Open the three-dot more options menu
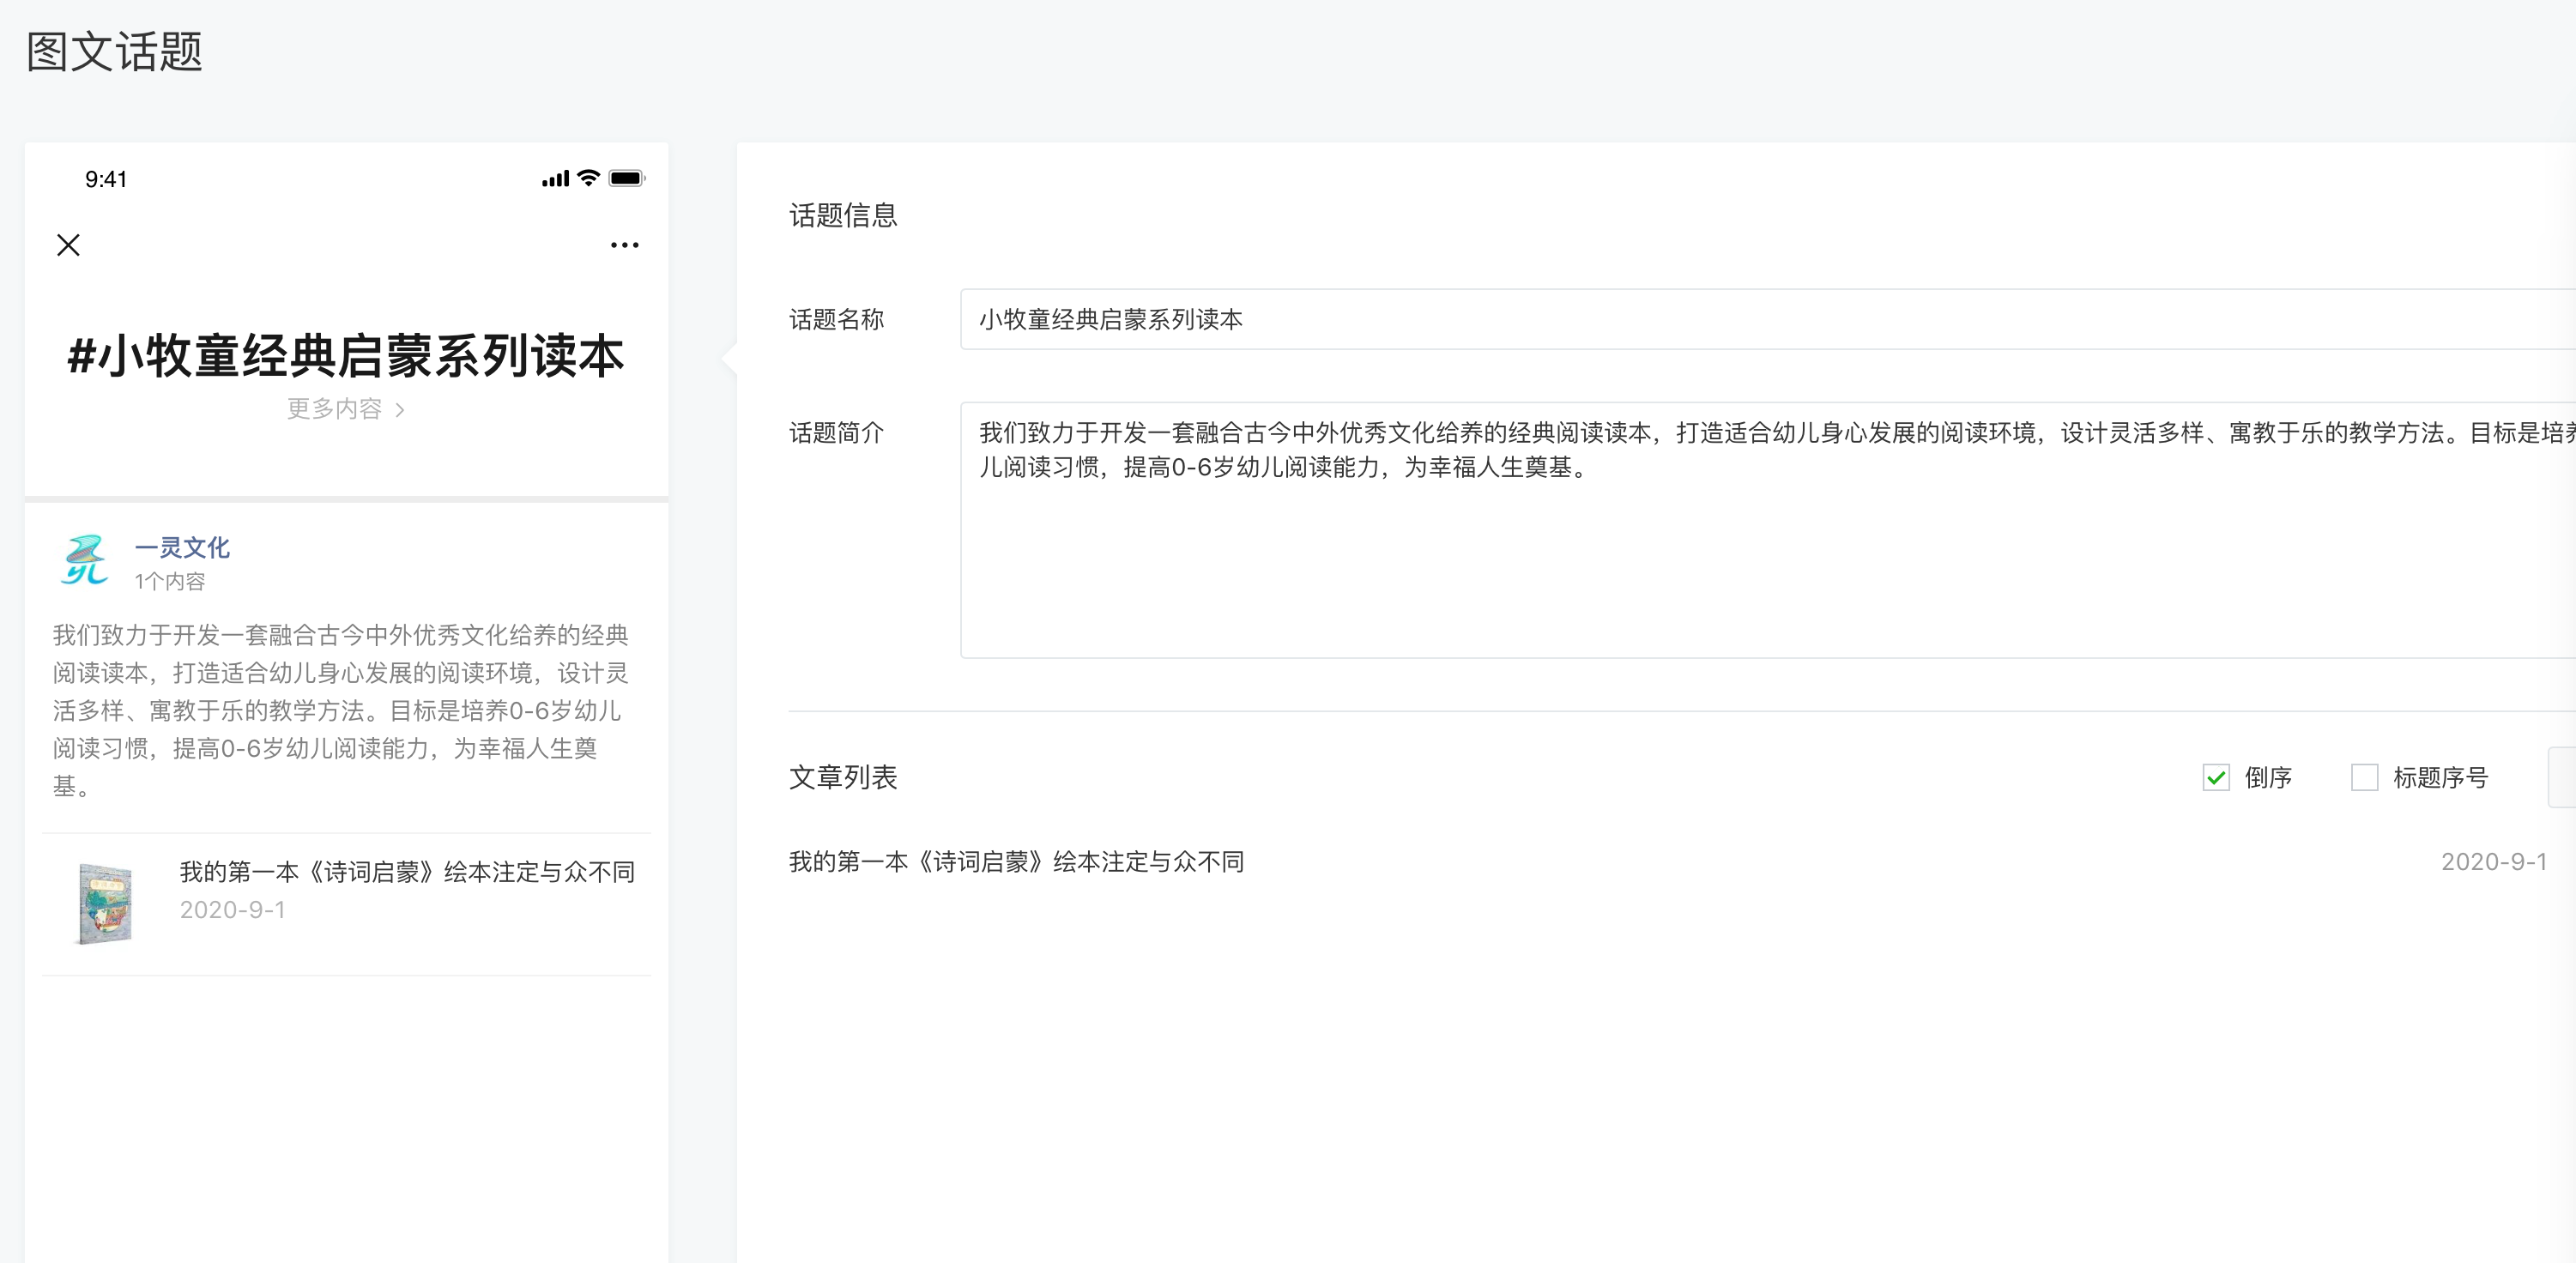Screen dimensions: 2576x1263 (624, 245)
